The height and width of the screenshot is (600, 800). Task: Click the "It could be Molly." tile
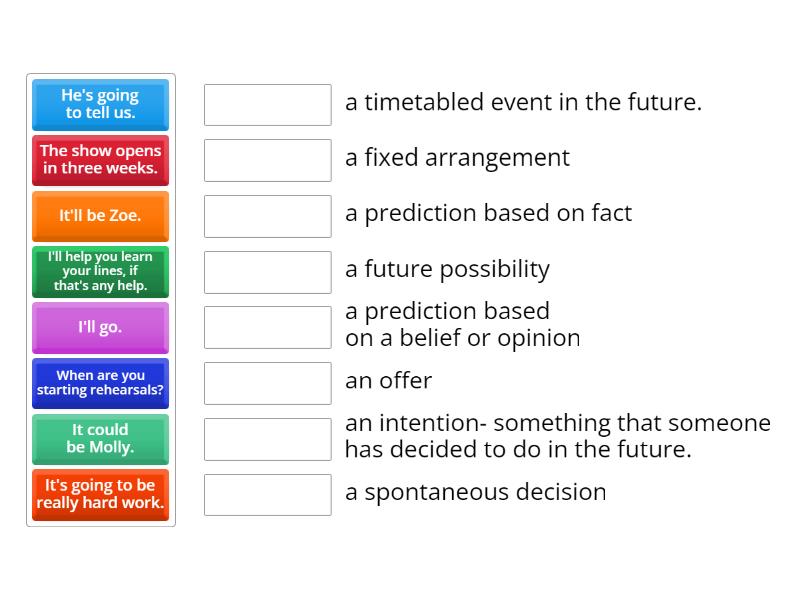click(x=100, y=439)
